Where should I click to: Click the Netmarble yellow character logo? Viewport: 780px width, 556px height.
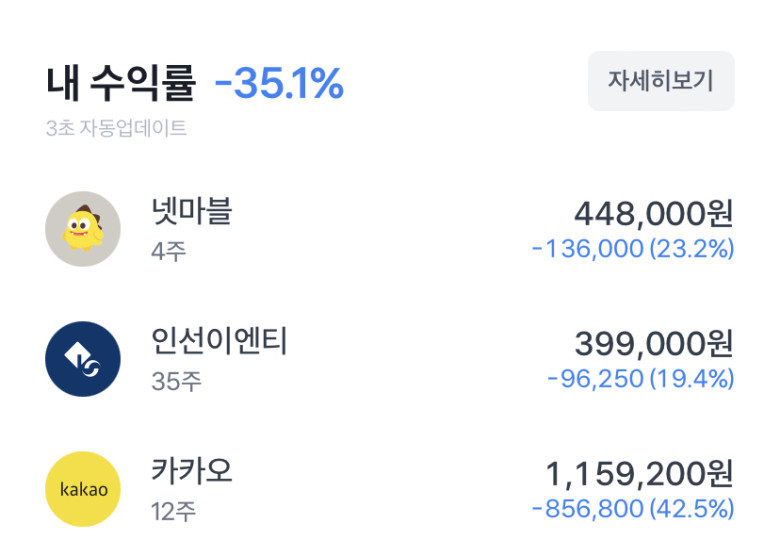coord(83,229)
